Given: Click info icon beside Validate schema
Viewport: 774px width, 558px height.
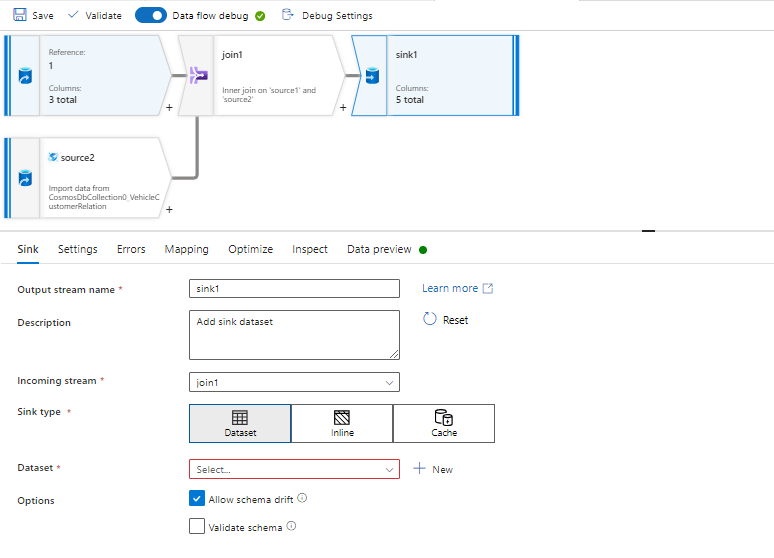Looking at the screenshot, I should coord(291,526).
